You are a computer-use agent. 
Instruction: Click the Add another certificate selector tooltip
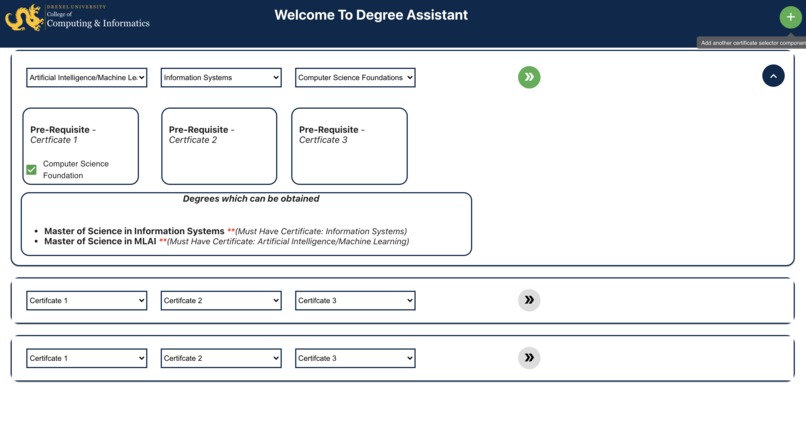[x=752, y=43]
